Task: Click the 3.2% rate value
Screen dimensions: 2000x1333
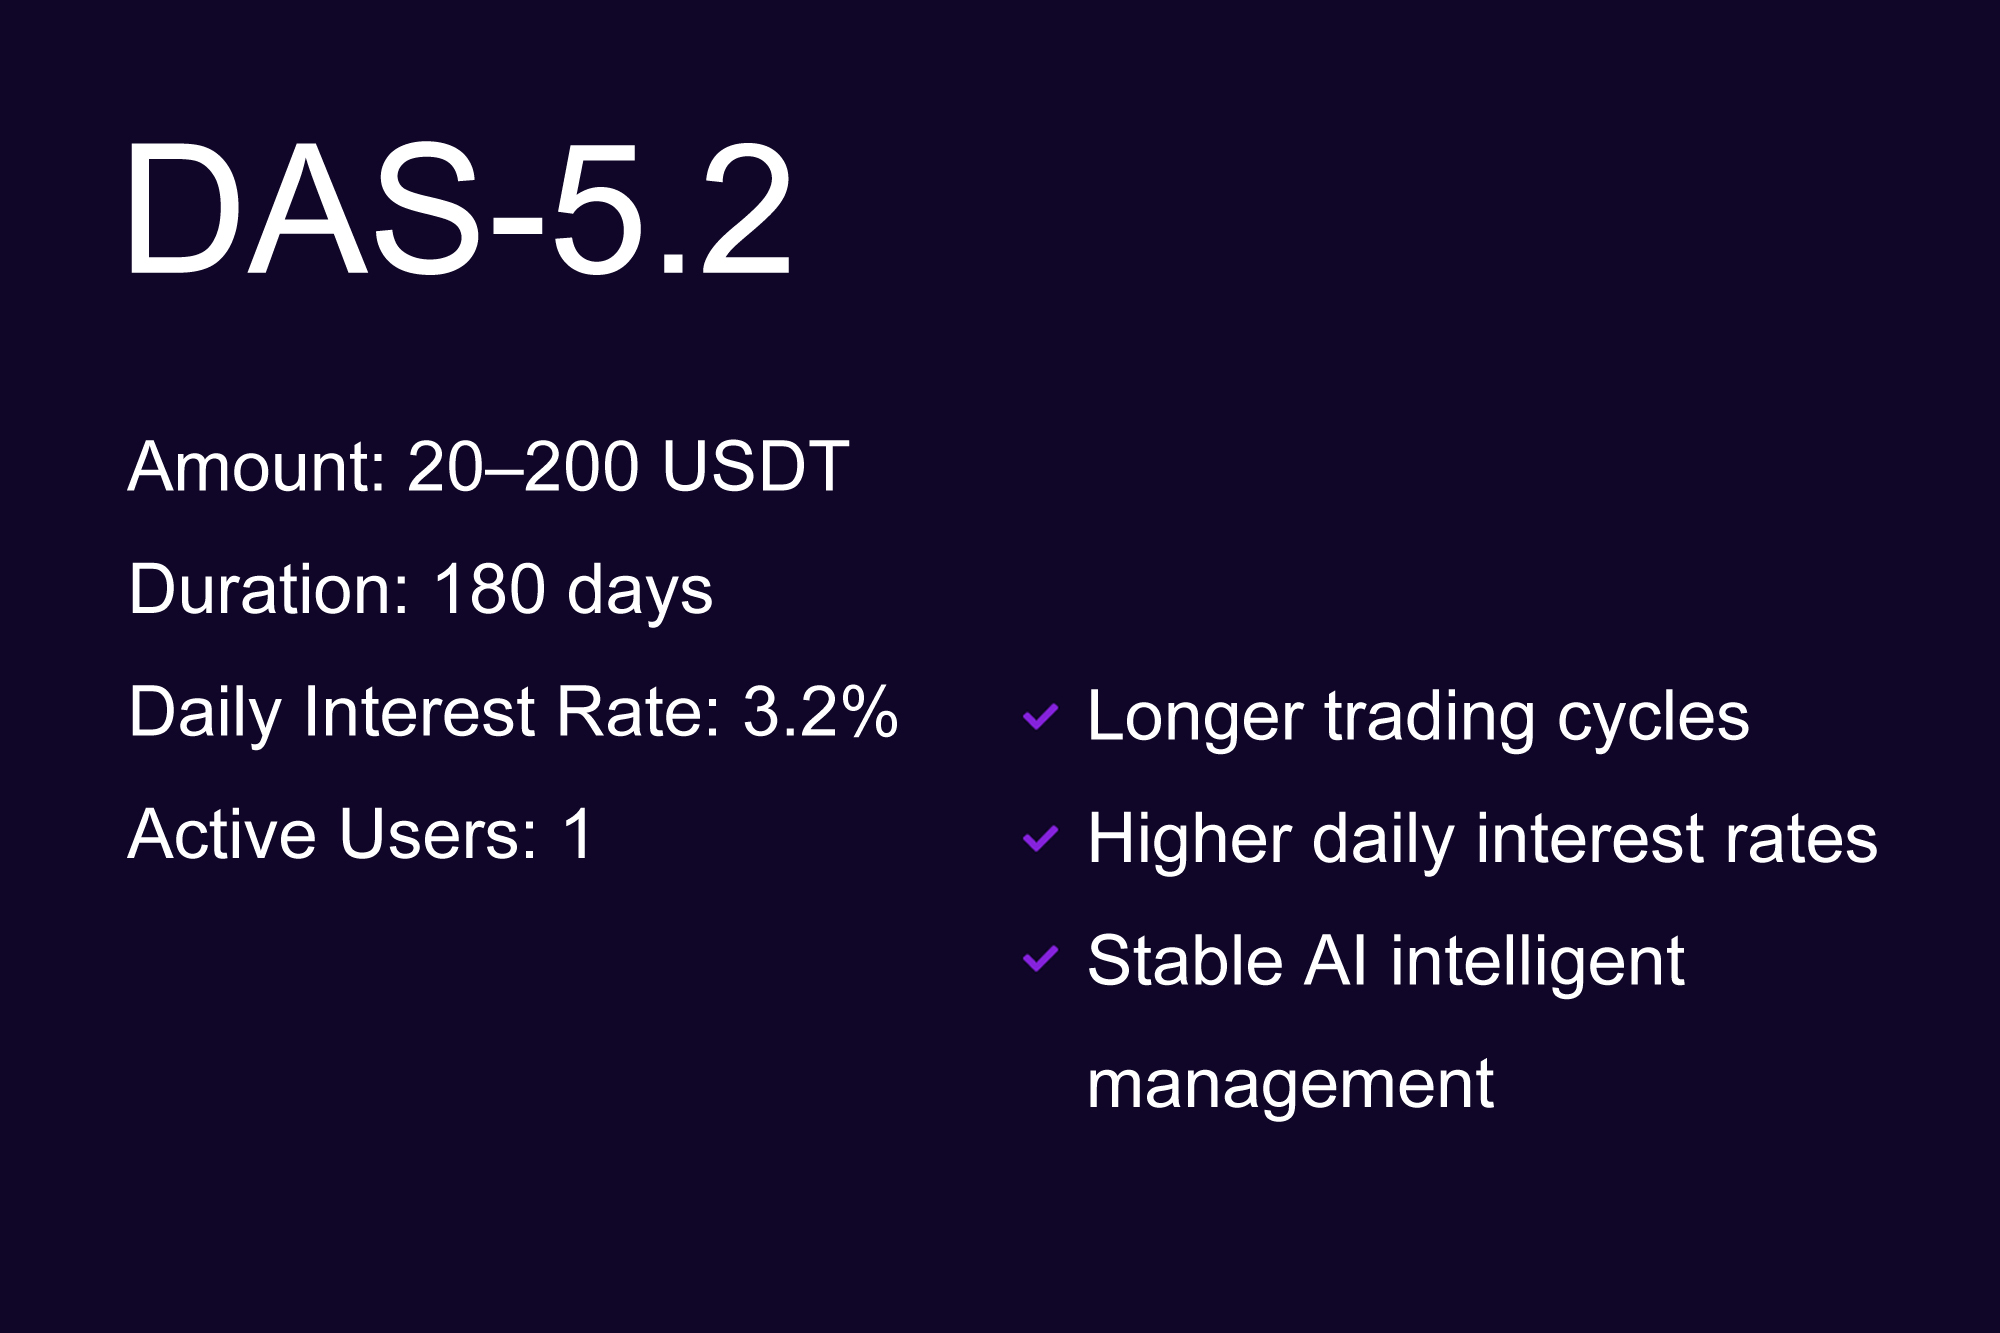Action: [x=820, y=712]
